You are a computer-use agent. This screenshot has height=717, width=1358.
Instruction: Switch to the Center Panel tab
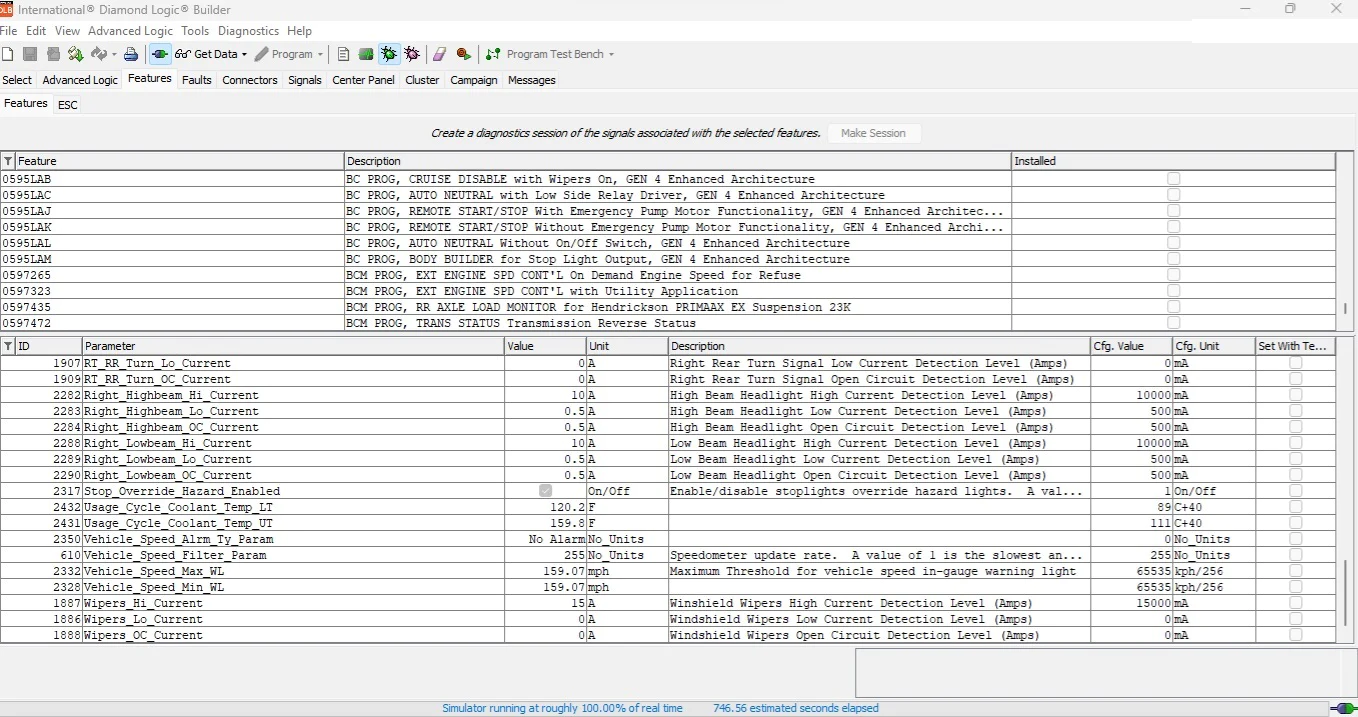click(363, 80)
